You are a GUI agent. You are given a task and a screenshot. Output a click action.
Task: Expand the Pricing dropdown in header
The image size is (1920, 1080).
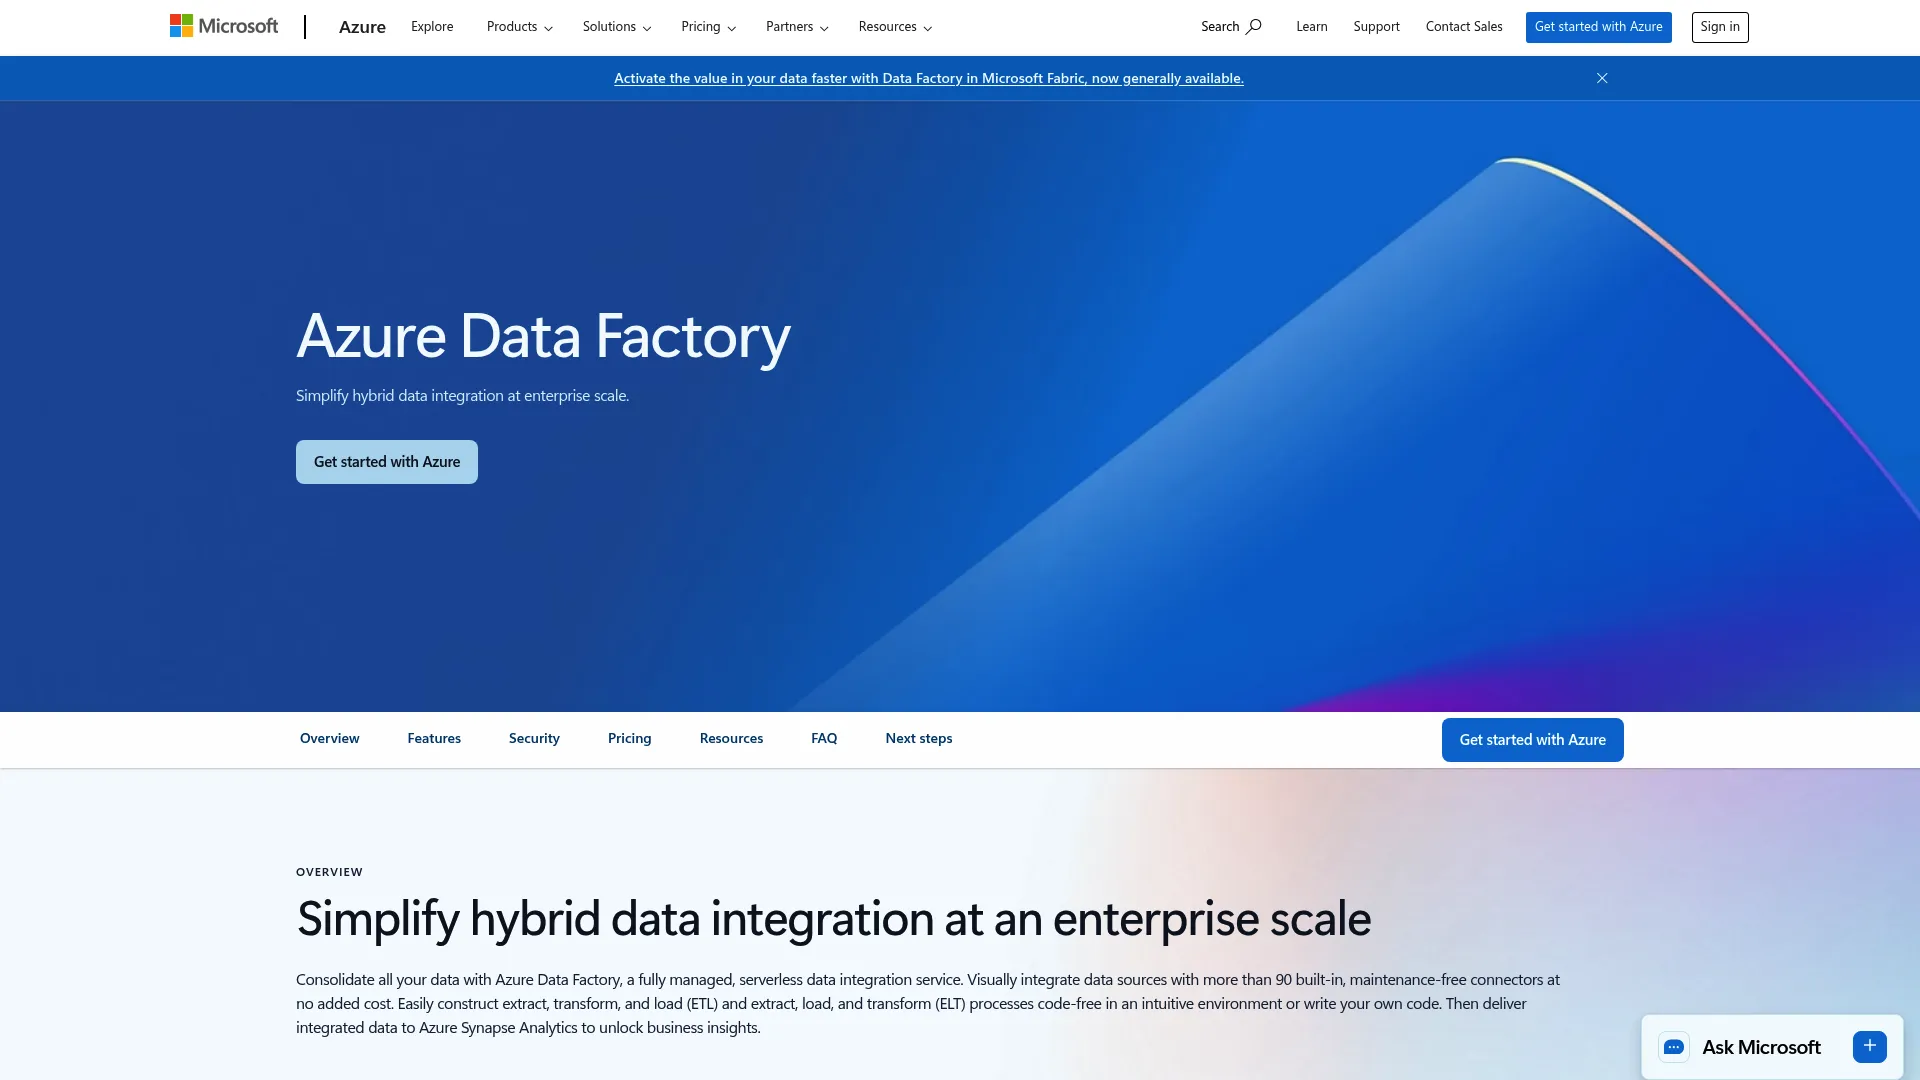tap(709, 27)
